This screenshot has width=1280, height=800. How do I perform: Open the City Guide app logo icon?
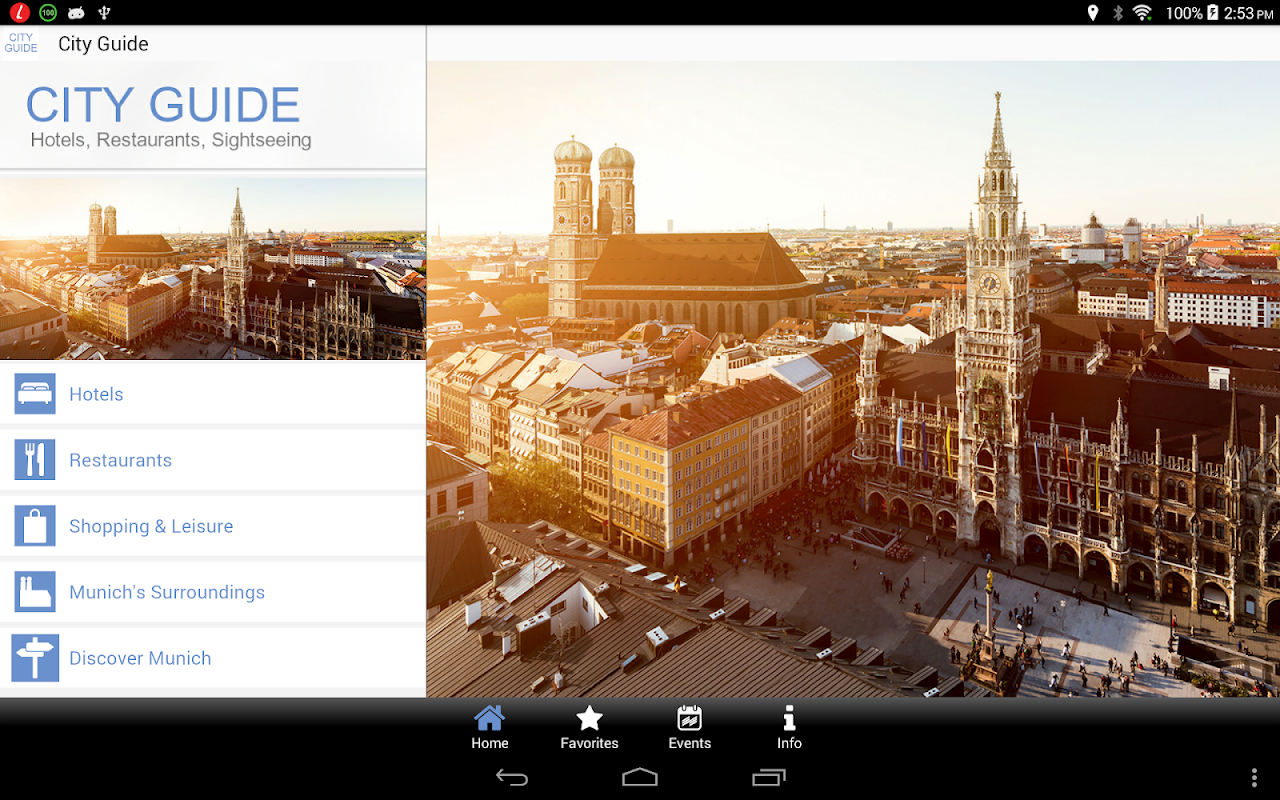click(21, 44)
